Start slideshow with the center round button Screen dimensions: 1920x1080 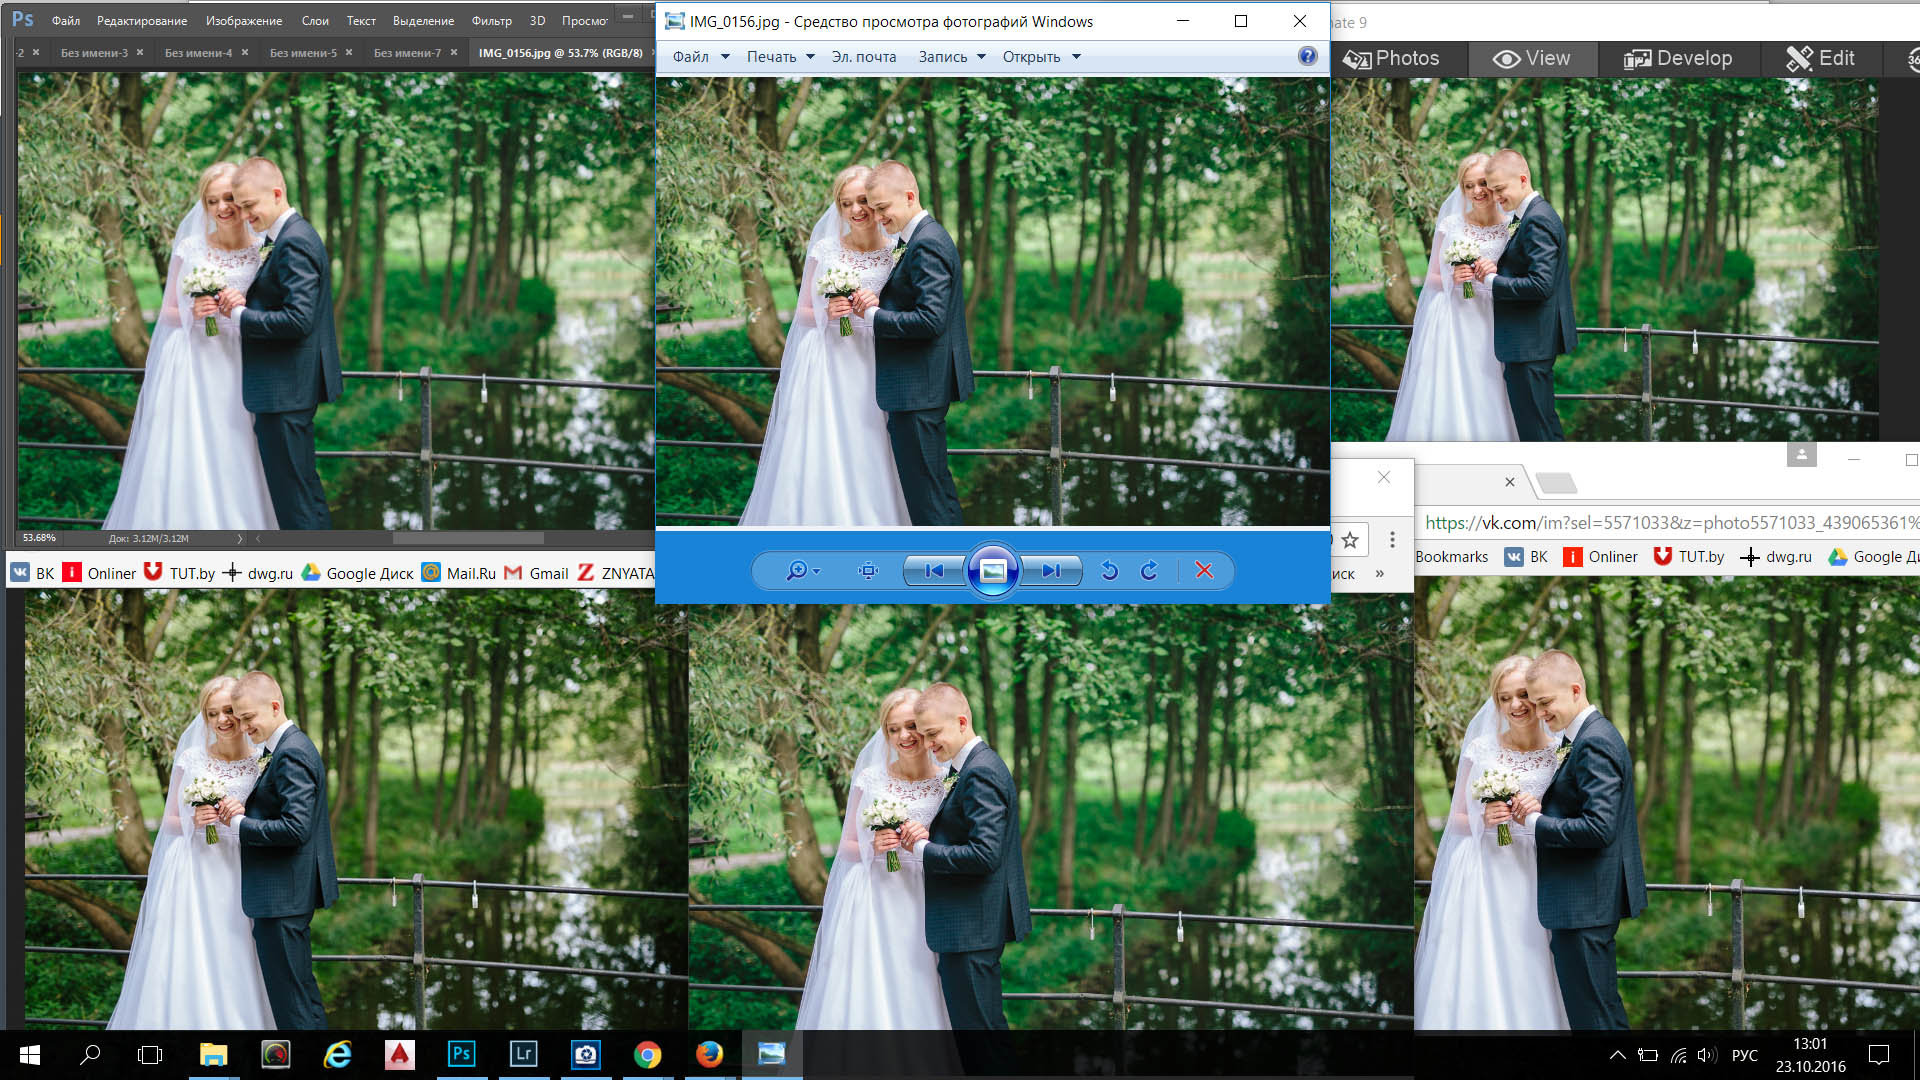coord(992,571)
